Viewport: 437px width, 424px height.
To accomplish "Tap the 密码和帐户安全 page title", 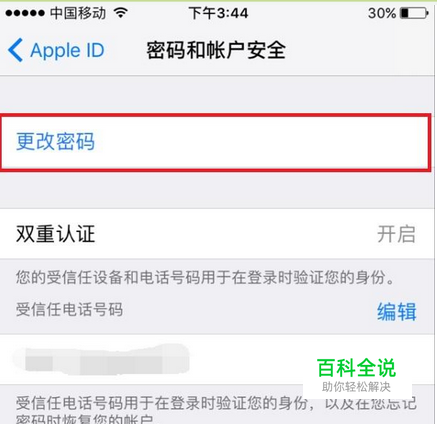I will click(216, 50).
